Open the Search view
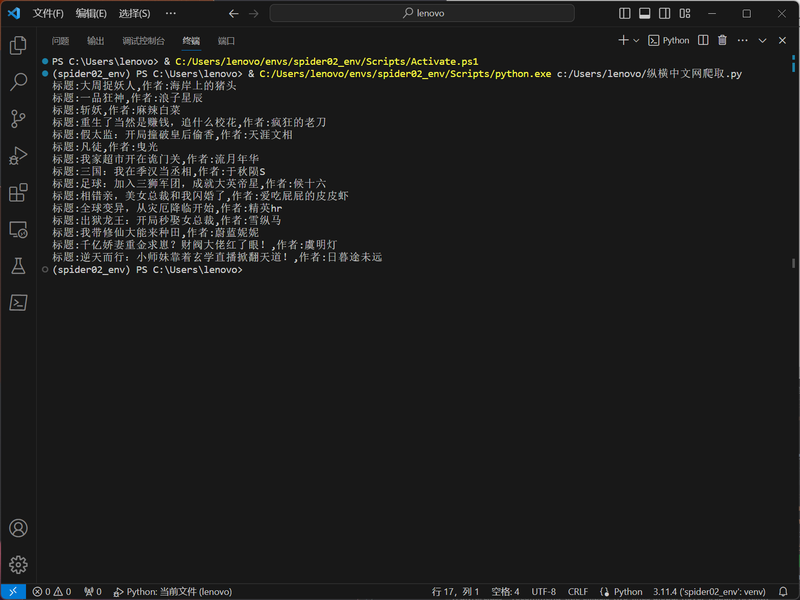800x600 pixels. [x=18, y=82]
